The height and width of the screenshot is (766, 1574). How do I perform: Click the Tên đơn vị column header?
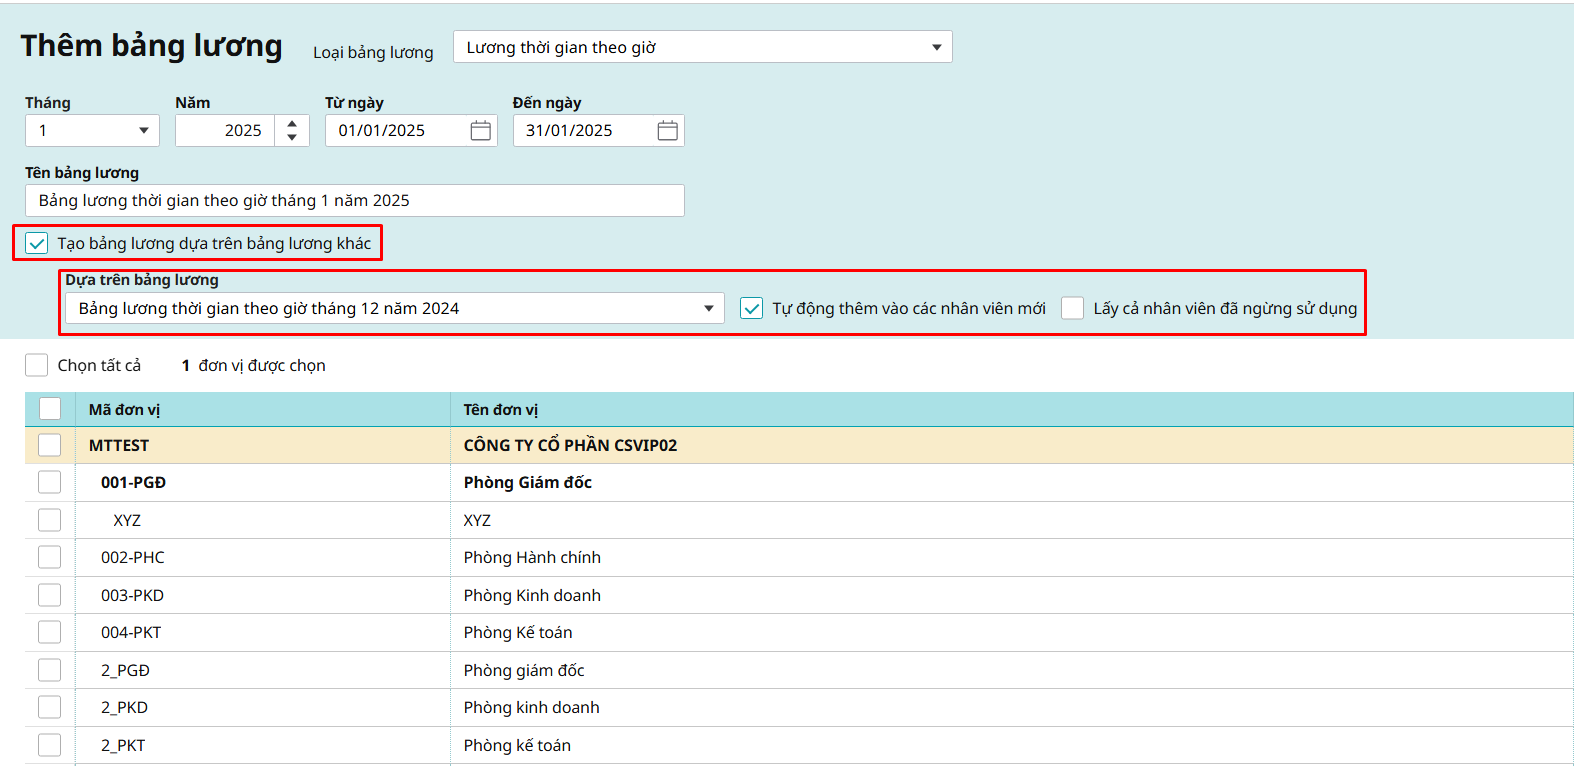pos(500,410)
